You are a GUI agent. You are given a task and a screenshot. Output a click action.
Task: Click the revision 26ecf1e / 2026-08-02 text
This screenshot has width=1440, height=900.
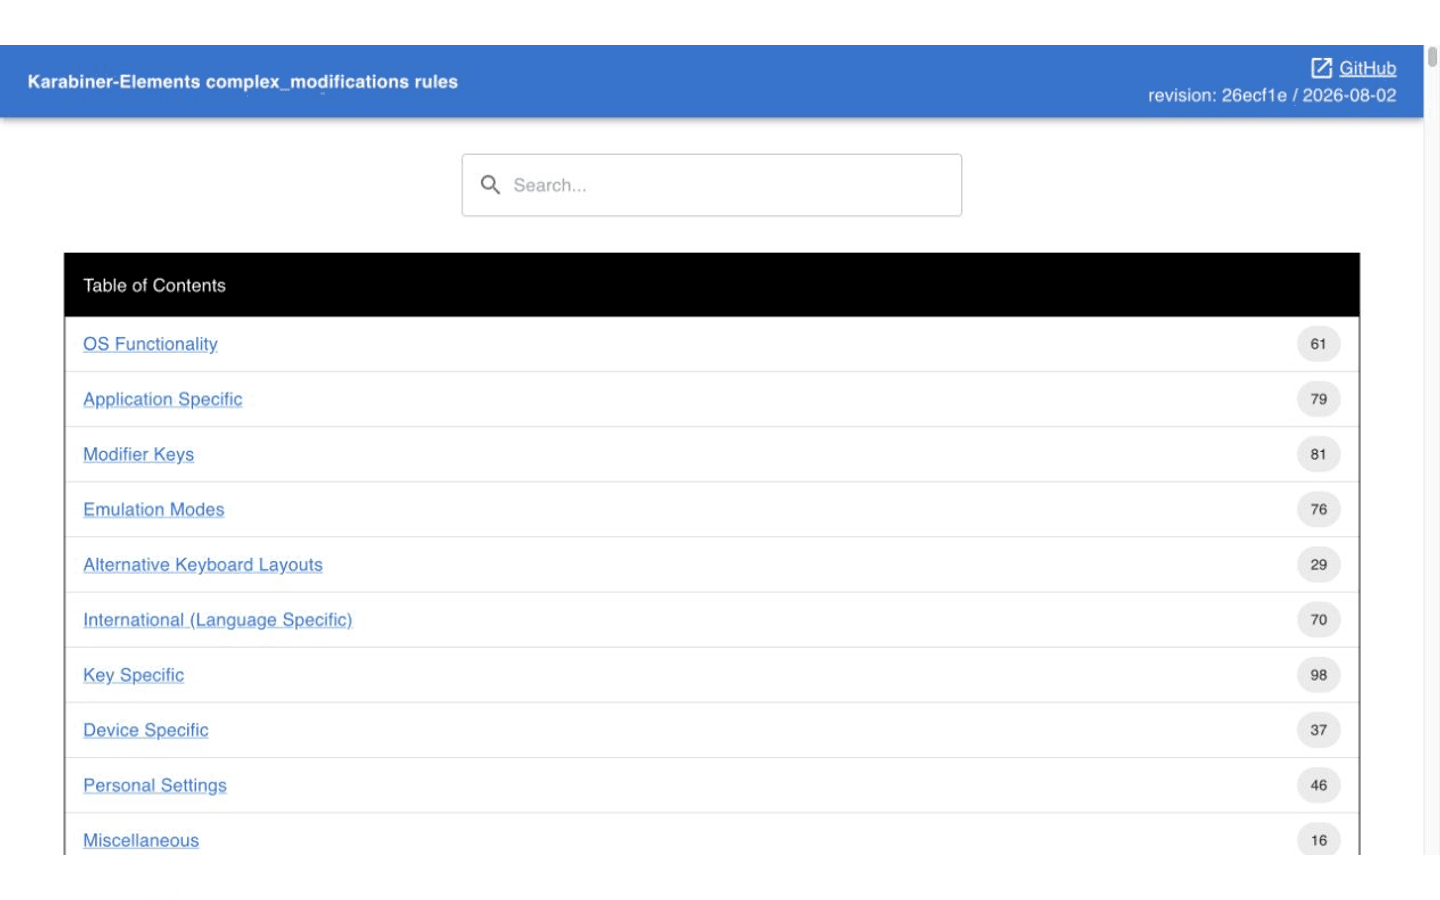click(x=1272, y=95)
